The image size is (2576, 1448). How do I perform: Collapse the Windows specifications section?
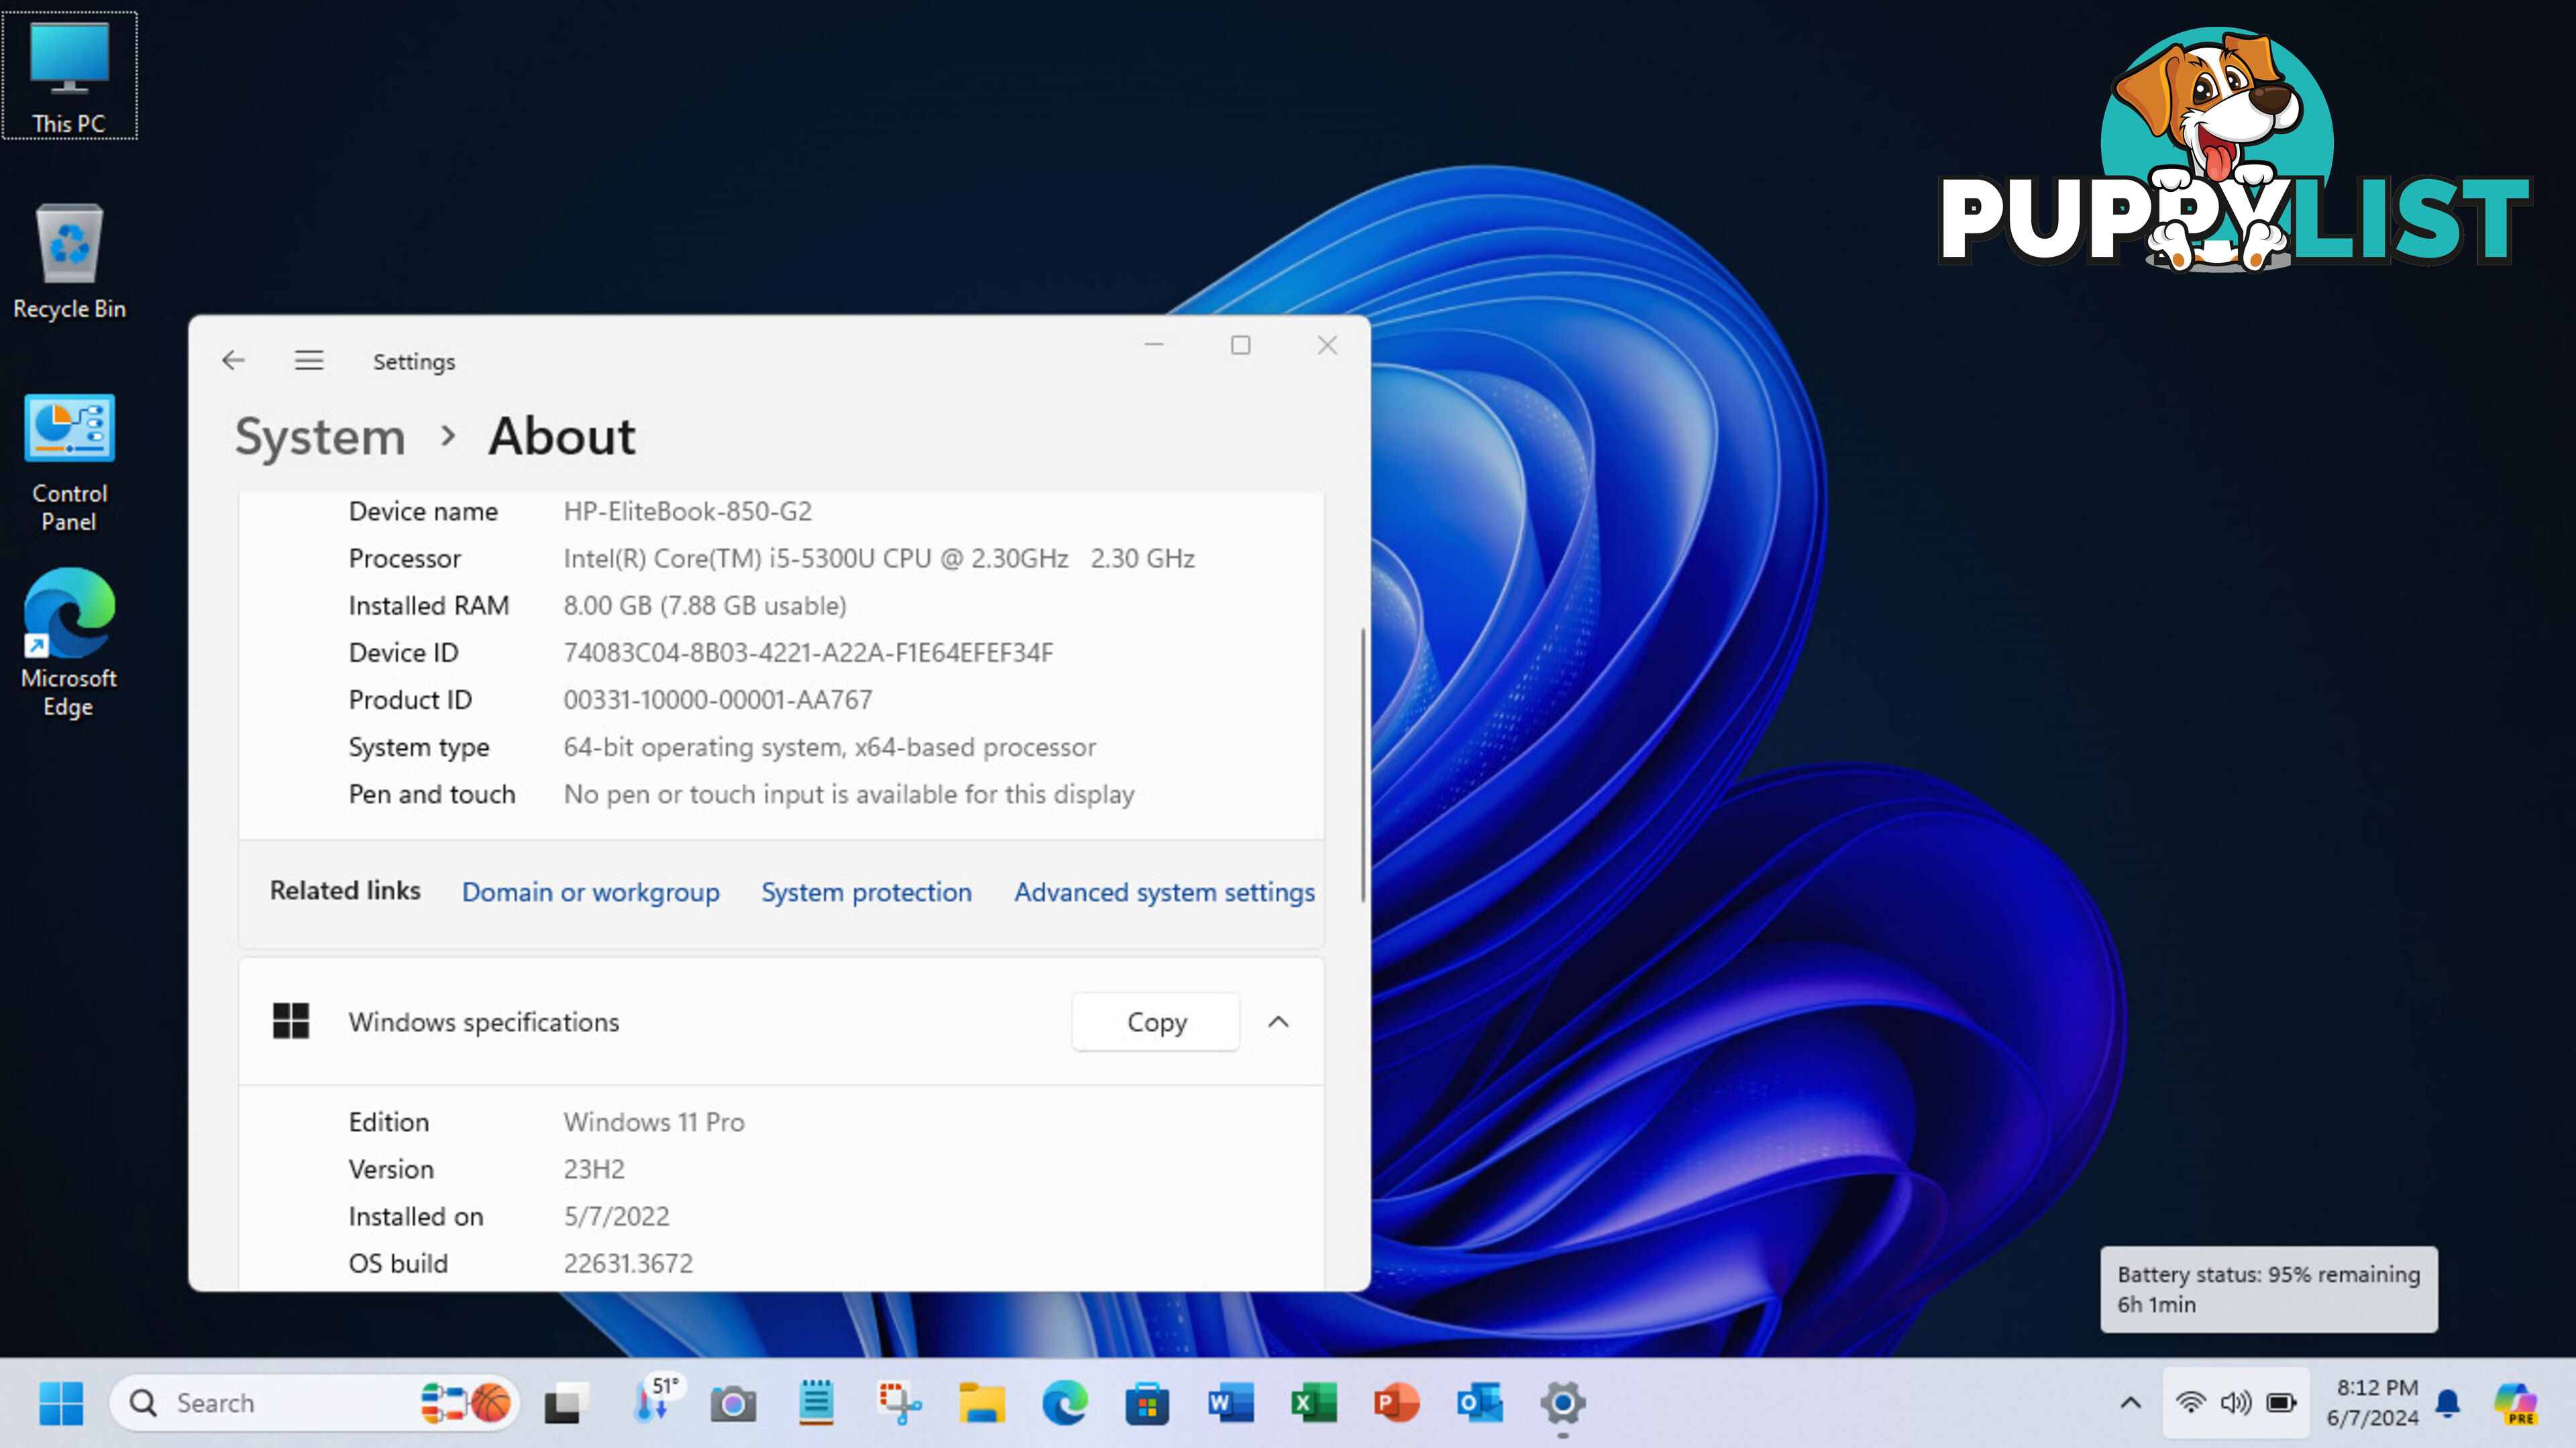pyautogui.click(x=1278, y=1022)
